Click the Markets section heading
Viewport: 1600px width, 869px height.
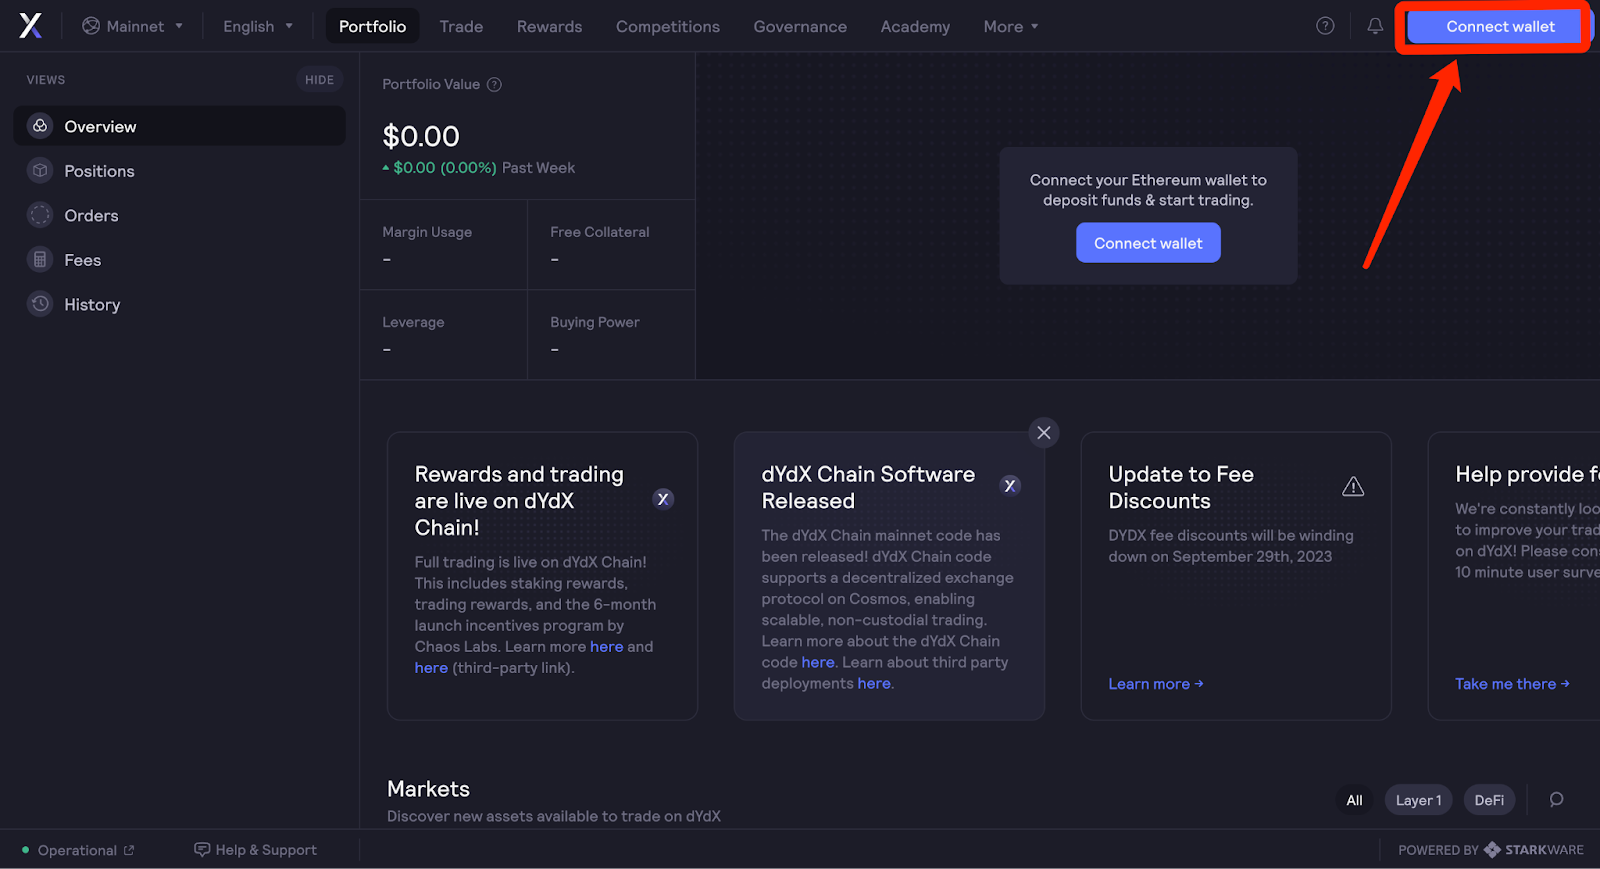pos(428,789)
